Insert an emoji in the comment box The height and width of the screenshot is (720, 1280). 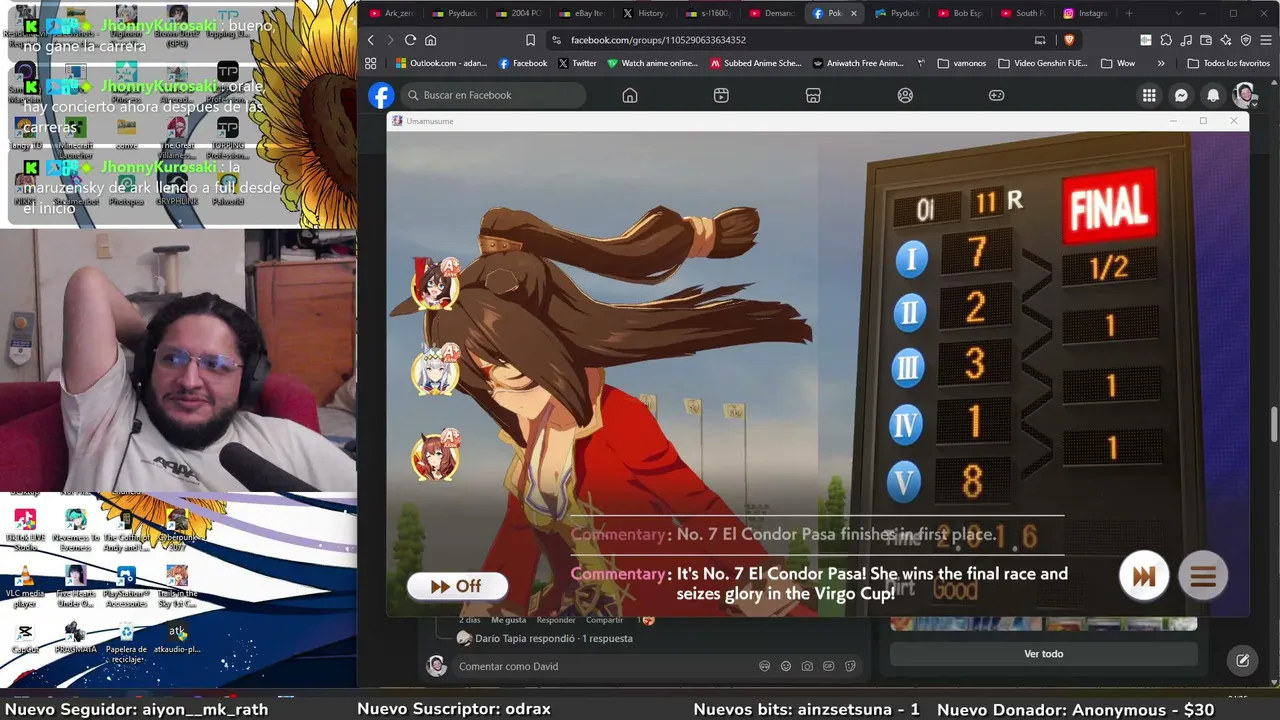tap(786, 666)
